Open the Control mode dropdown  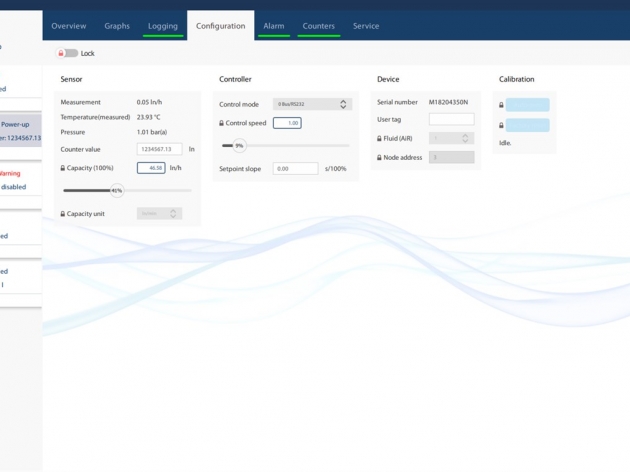tap(312, 104)
